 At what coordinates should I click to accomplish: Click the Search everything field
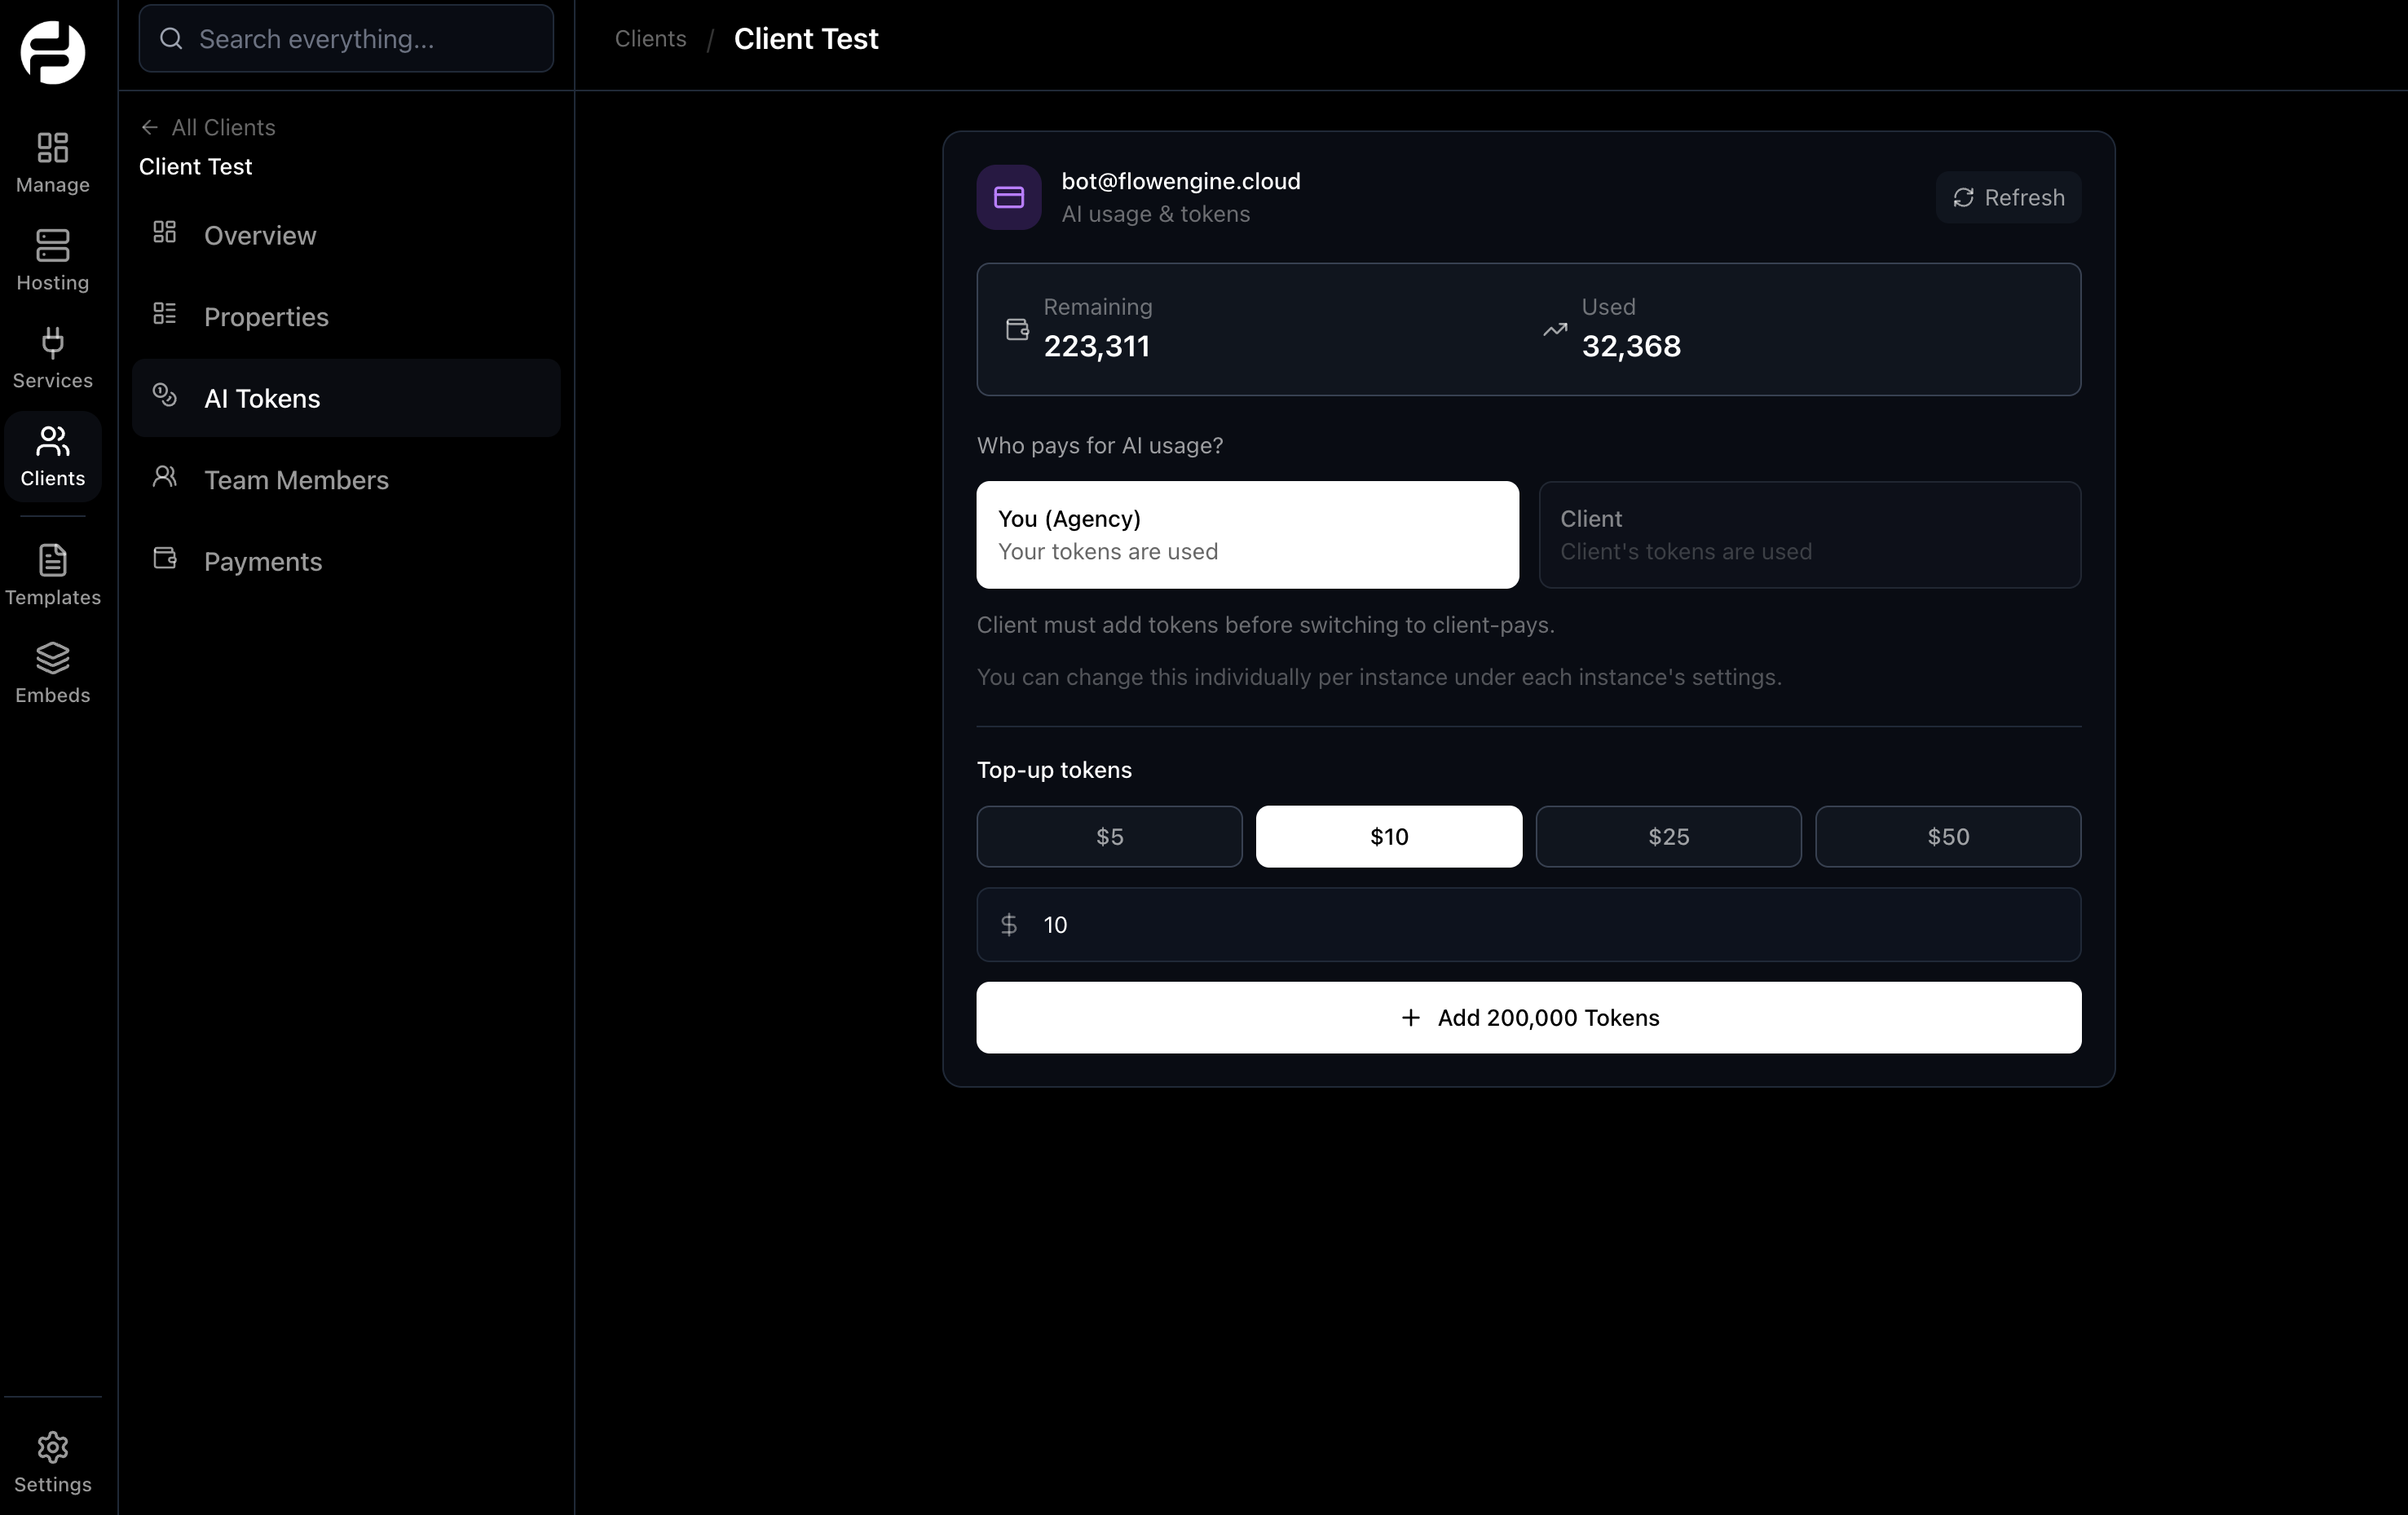(345, 39)
